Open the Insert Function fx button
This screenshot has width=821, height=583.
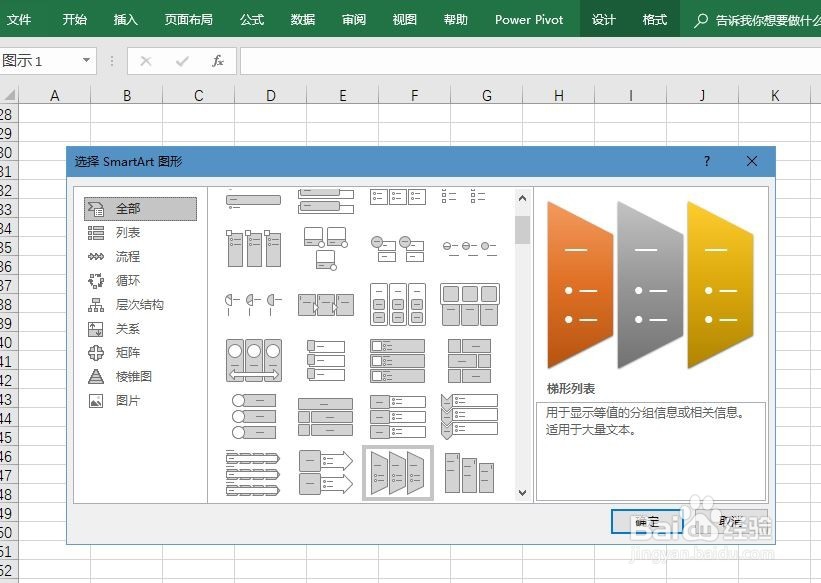[218, 61]
